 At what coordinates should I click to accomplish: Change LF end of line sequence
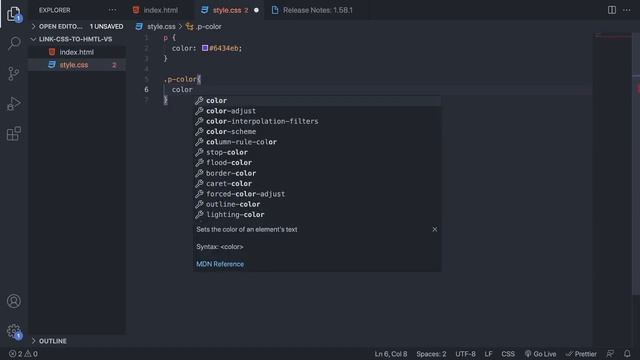[488, 354]
